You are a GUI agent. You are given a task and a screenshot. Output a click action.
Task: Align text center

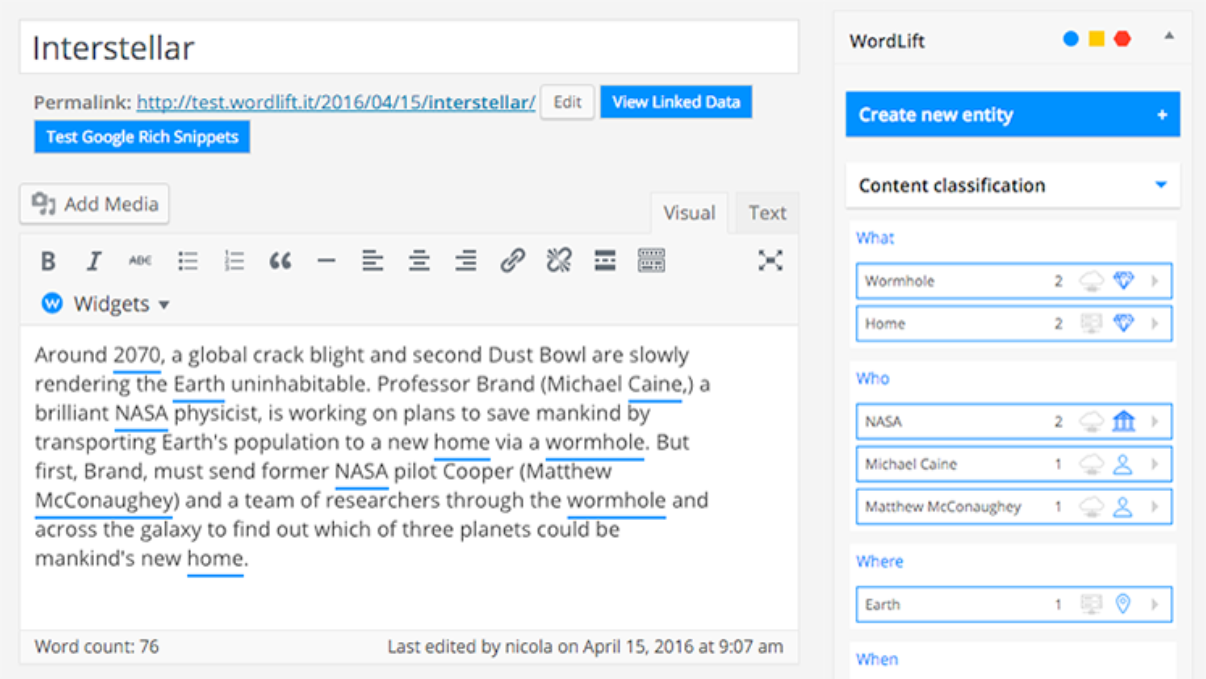point(419,261)
